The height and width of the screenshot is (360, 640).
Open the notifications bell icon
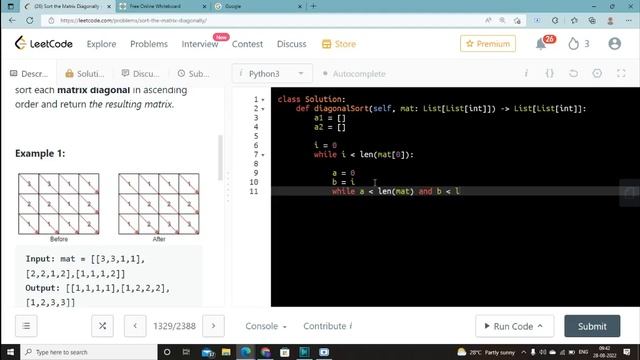tap(541, 44)
